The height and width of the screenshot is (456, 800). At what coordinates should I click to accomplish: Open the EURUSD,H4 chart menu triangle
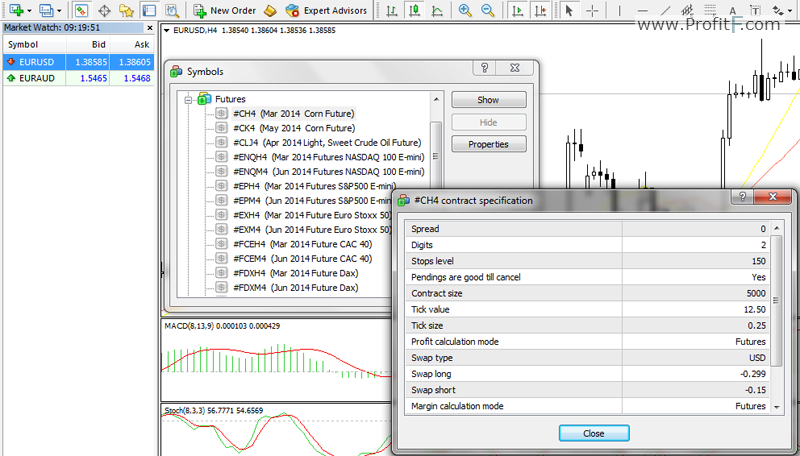[x=166, y=31]
